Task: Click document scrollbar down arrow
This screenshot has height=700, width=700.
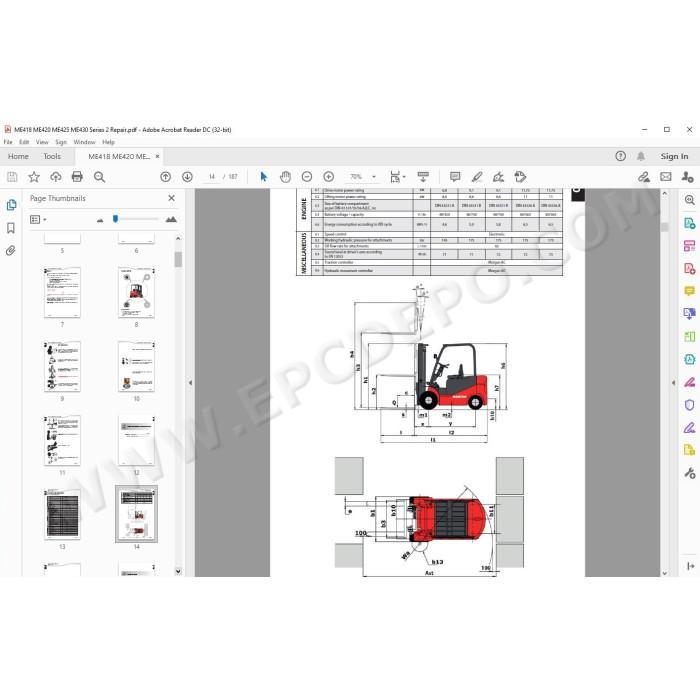Action: pyautogui.click(x=664, y=573)
